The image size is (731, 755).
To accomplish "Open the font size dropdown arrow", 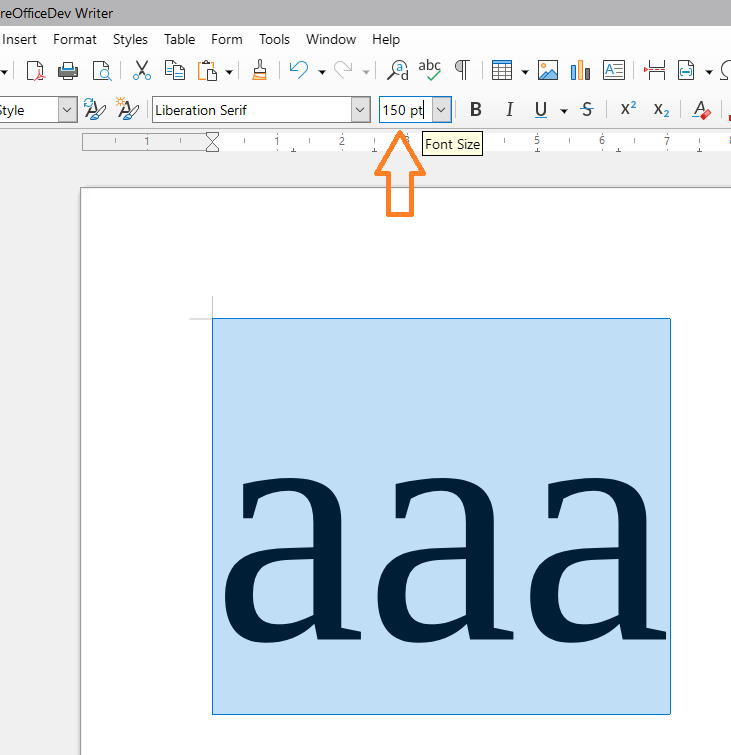I will [441, 110].
